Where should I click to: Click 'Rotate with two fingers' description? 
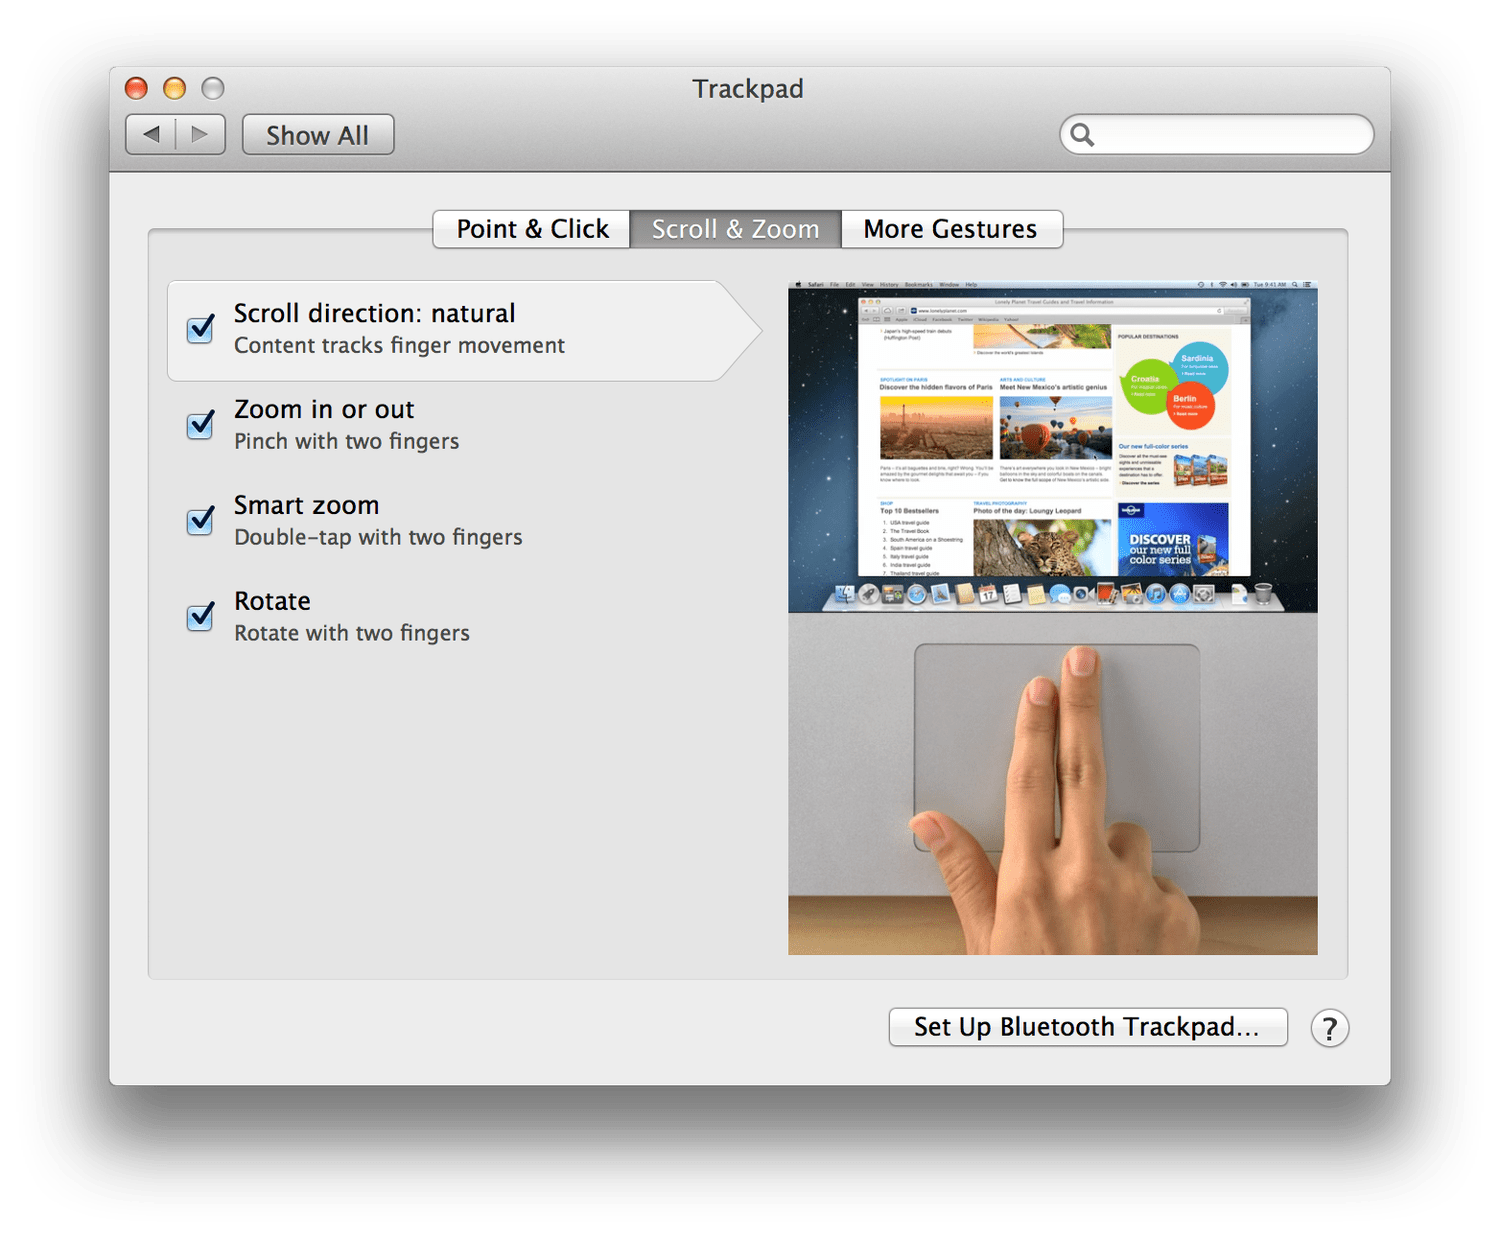[352, 633]
